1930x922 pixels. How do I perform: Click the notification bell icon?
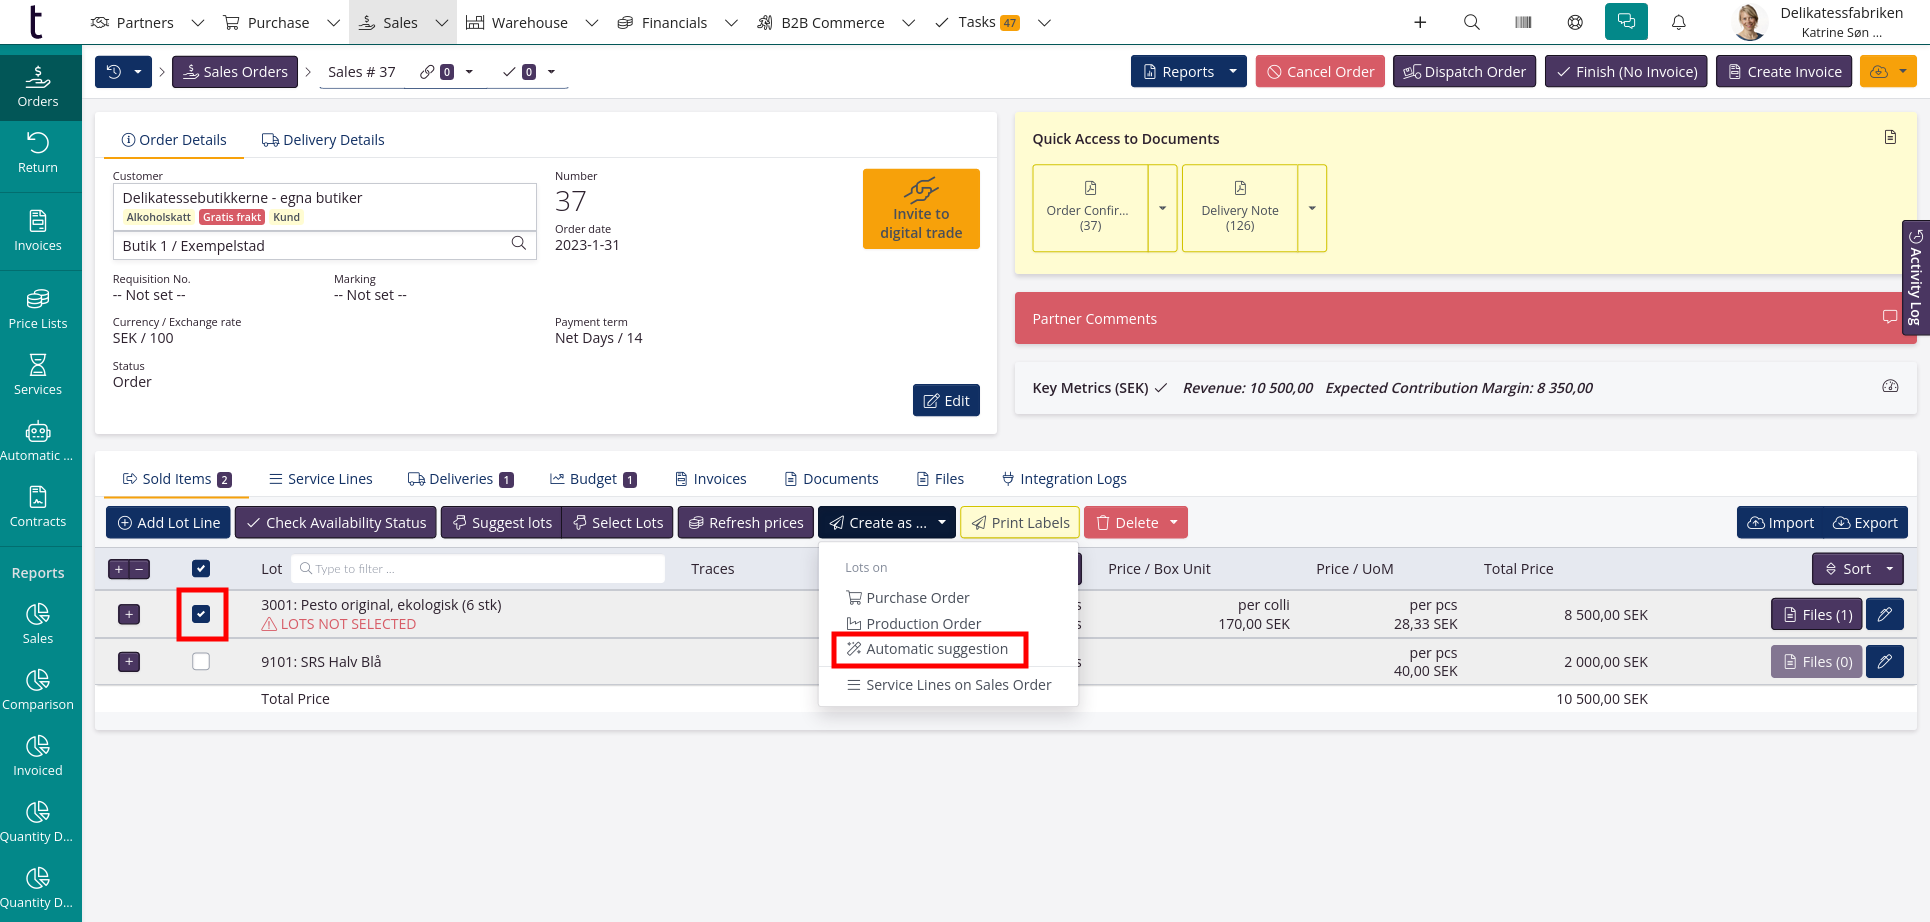point(1679,22)
